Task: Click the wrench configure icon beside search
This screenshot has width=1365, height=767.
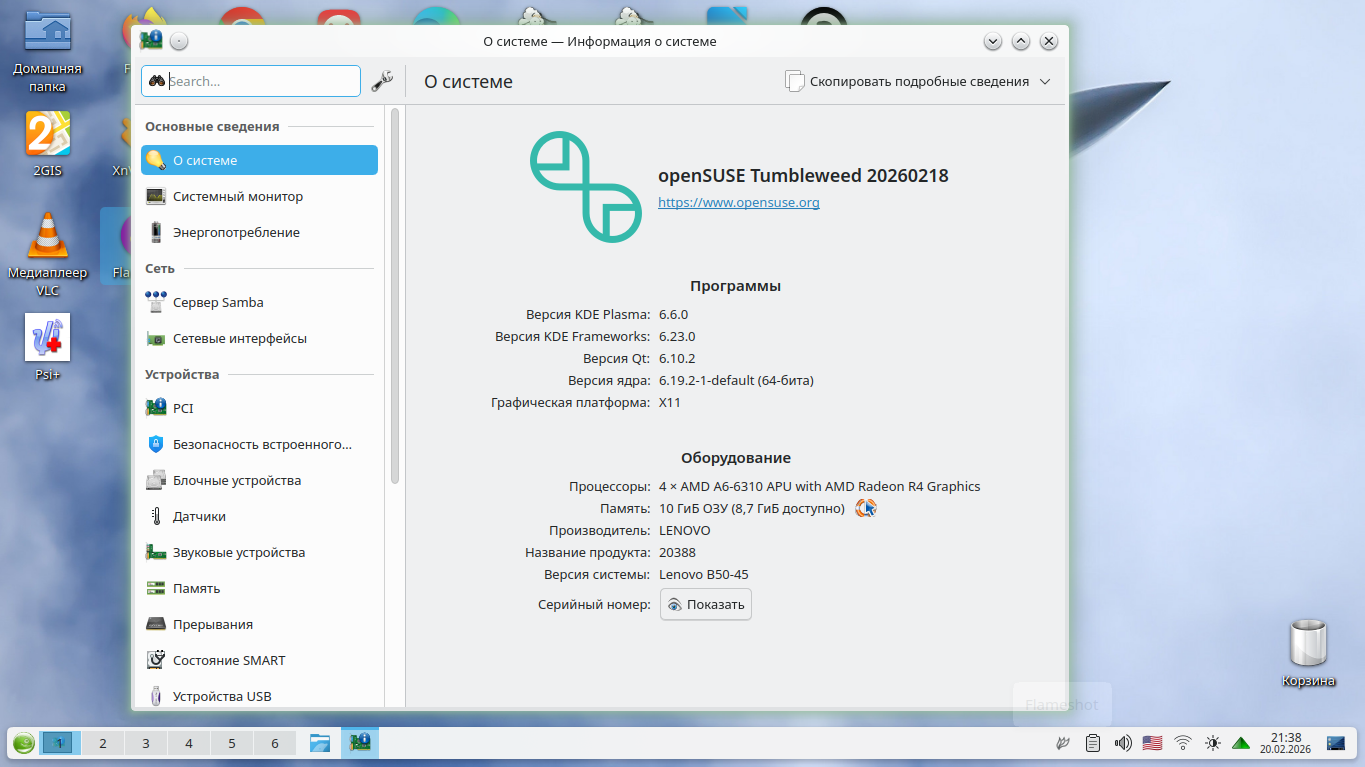Action: [382, 82]
